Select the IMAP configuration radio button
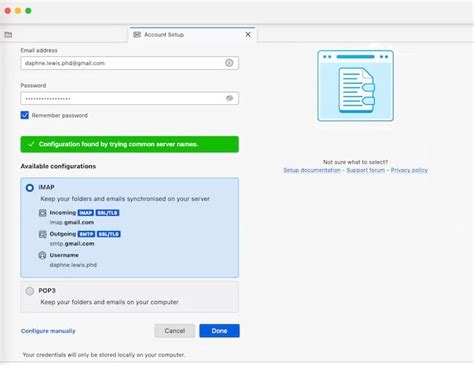This screenshot has height=365, width=474. pyautogui.click(x=30, y=188)
